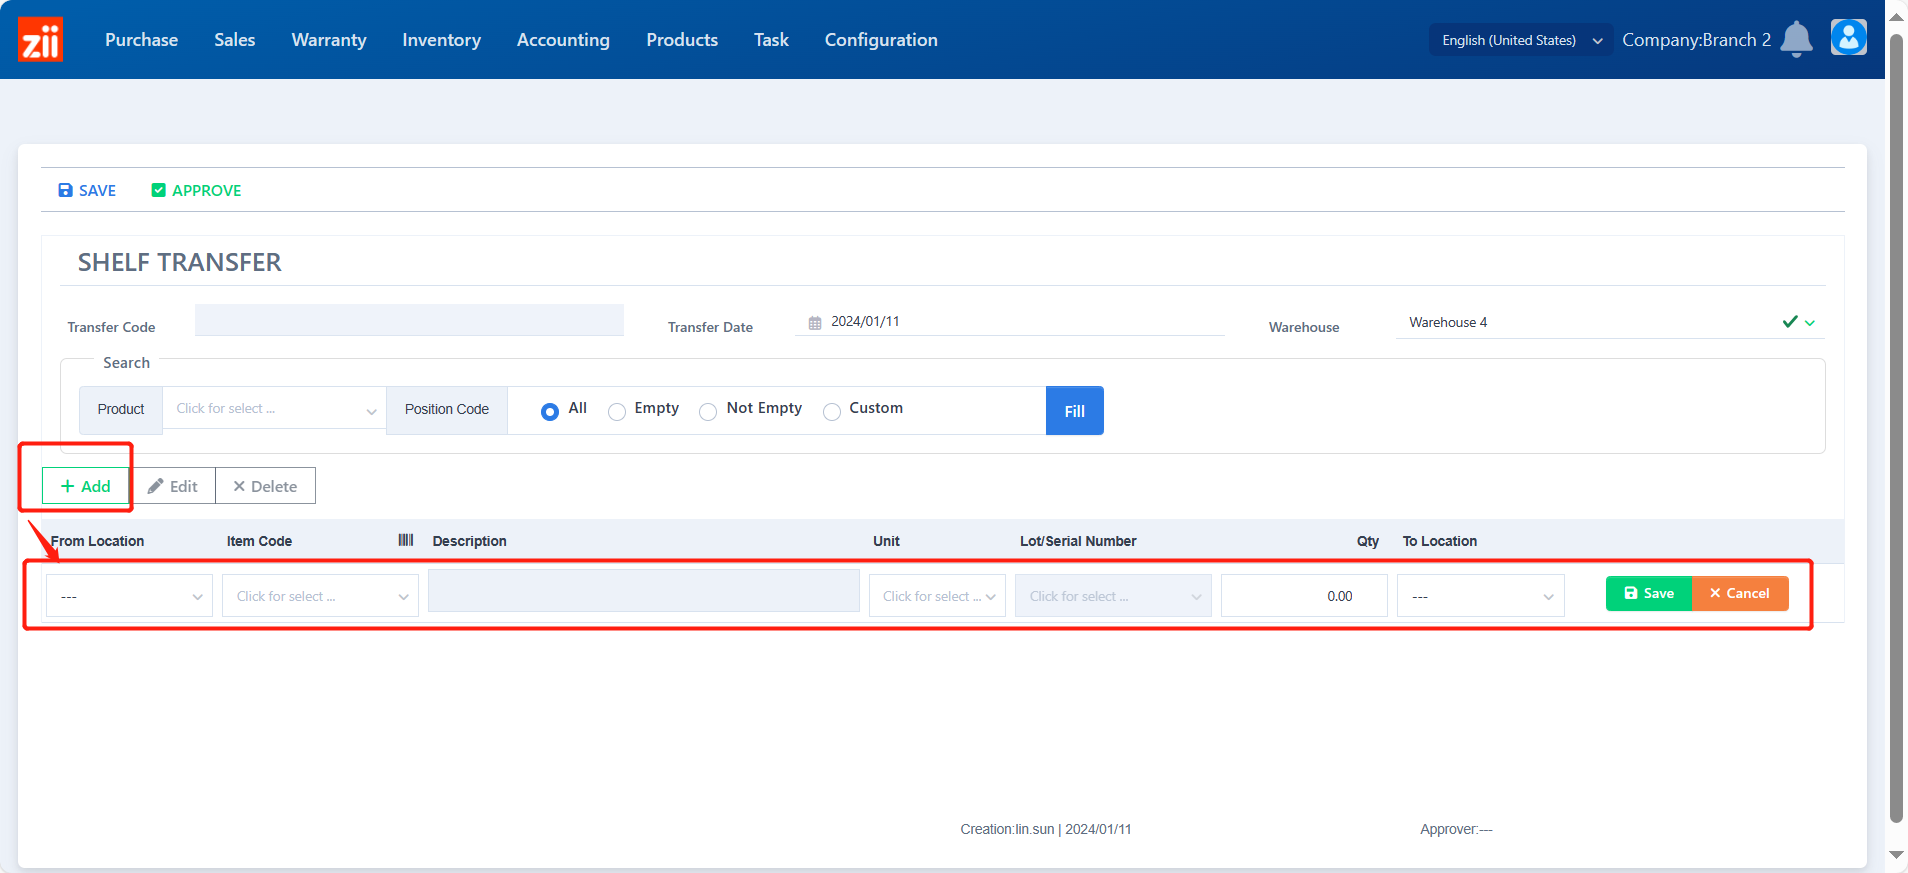
Task: Open the Product search dropdown
Action: pyautogui.click(x=274, y=409)
